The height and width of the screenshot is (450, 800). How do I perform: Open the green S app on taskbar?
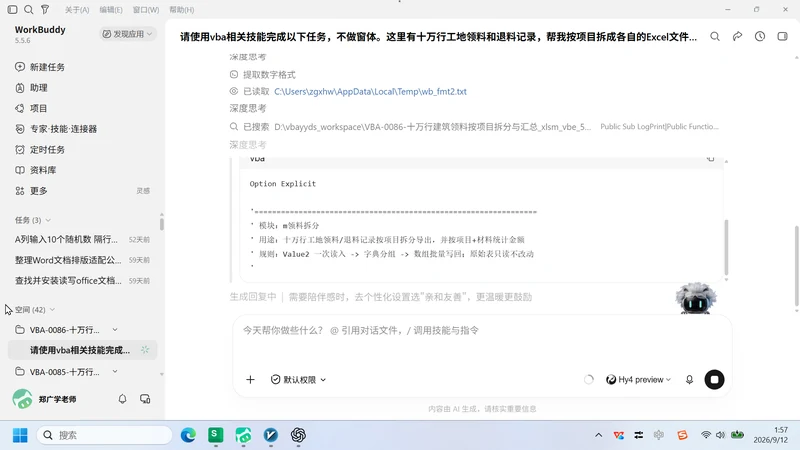[x=215, y=435]
